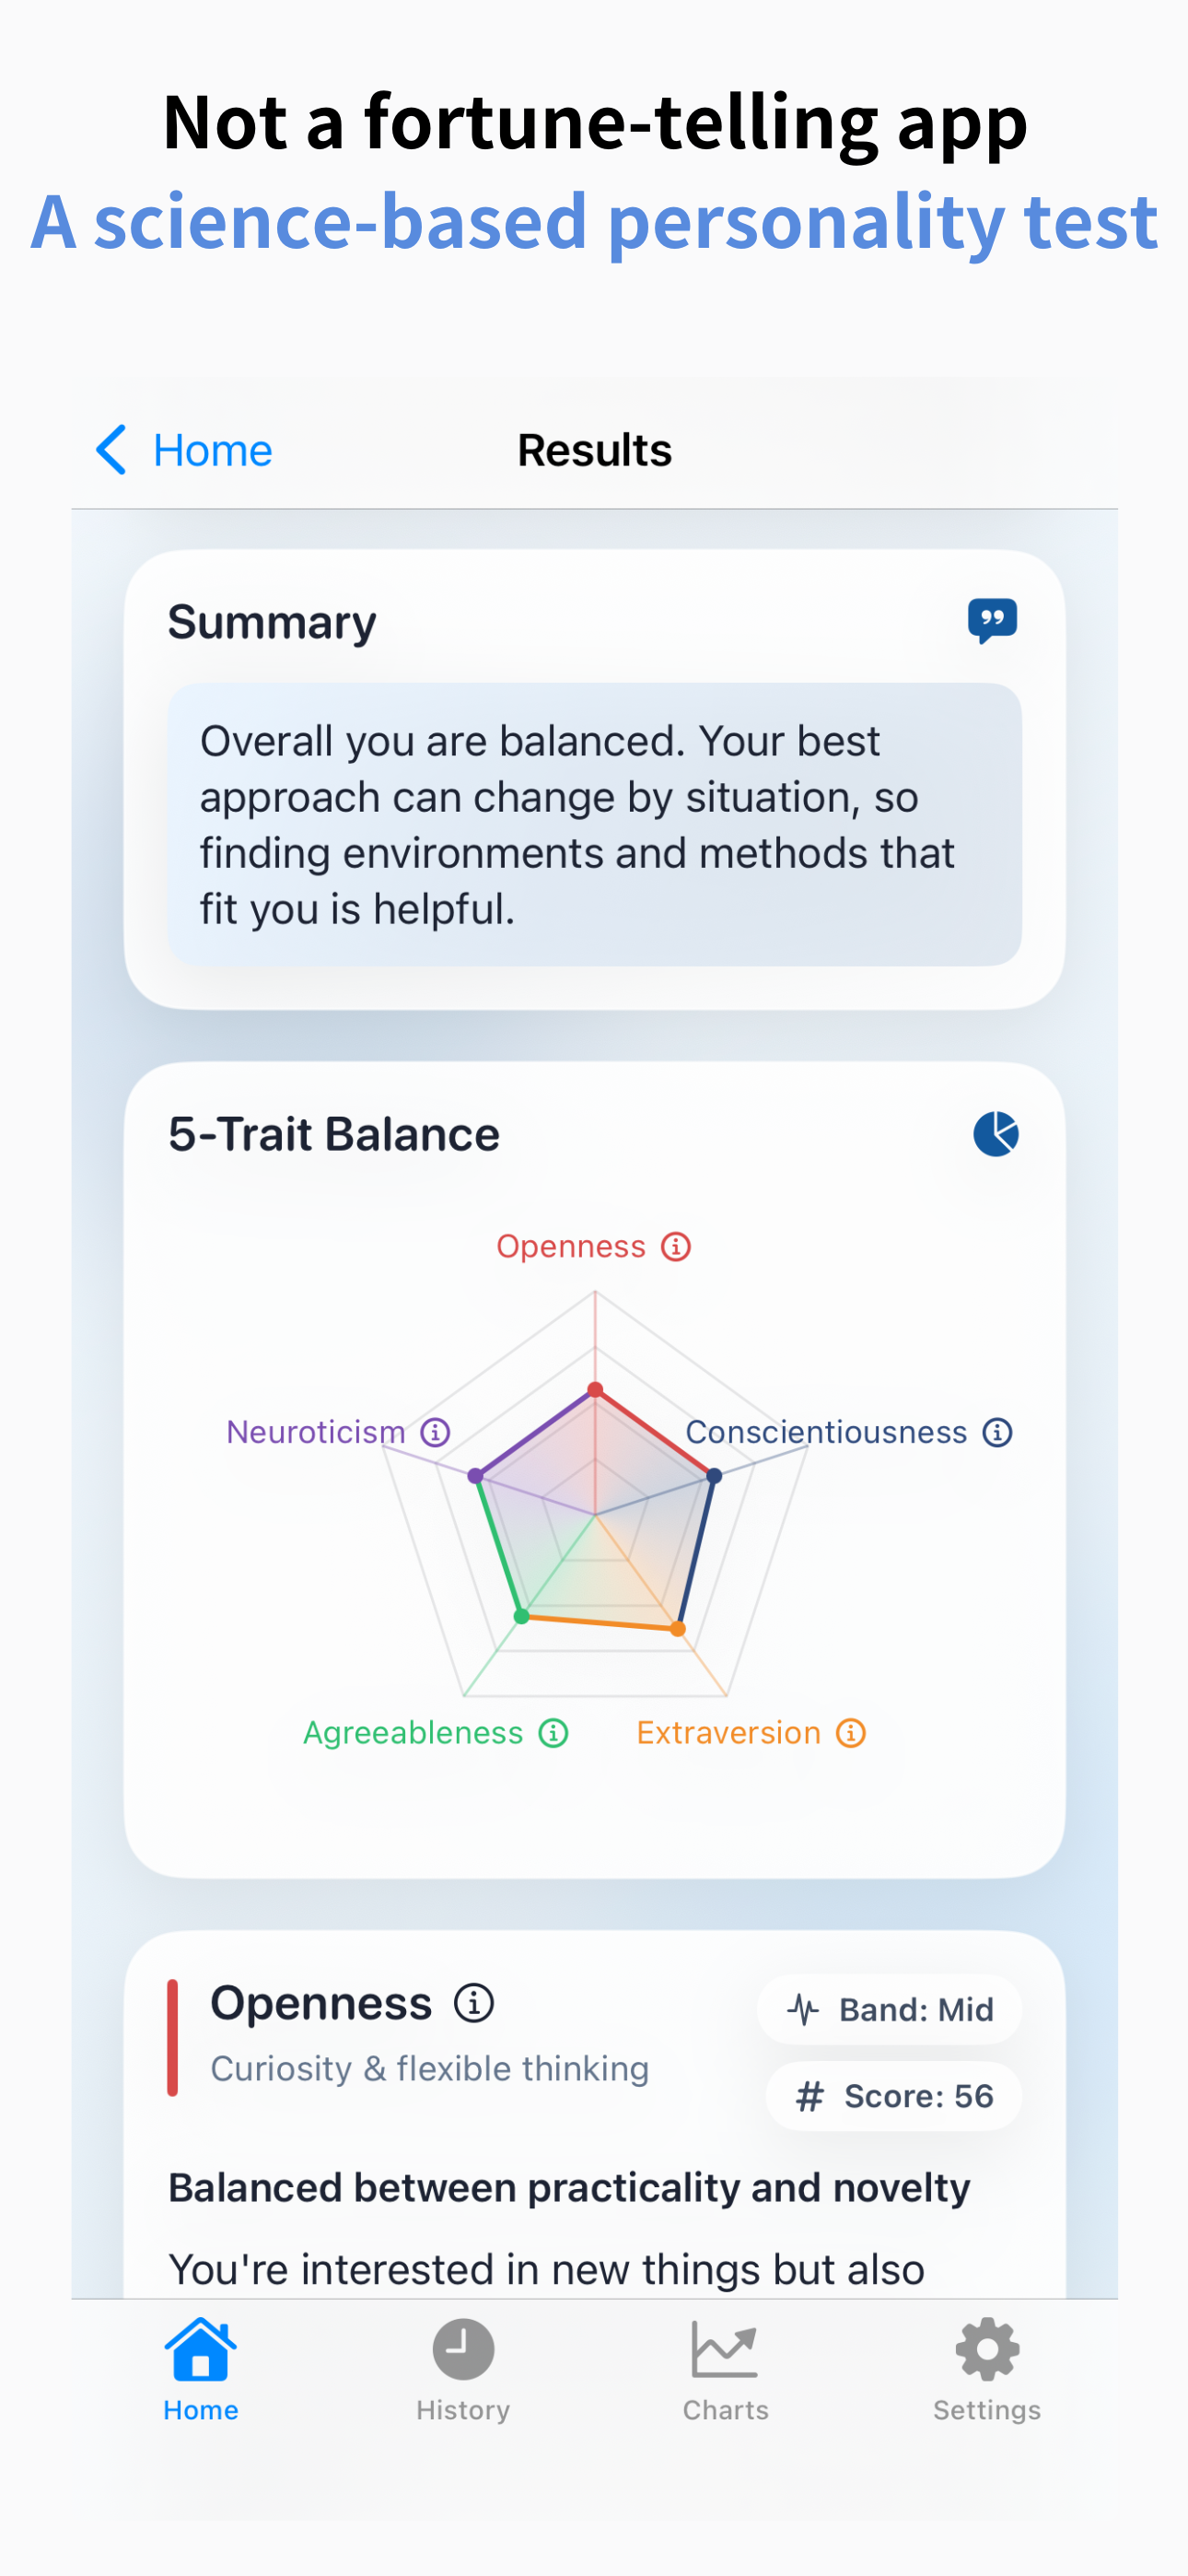This screenshot has width=1188, height=2576.
Task: Open the quote icon on the Summary card
Action: (x=993, y=620)
